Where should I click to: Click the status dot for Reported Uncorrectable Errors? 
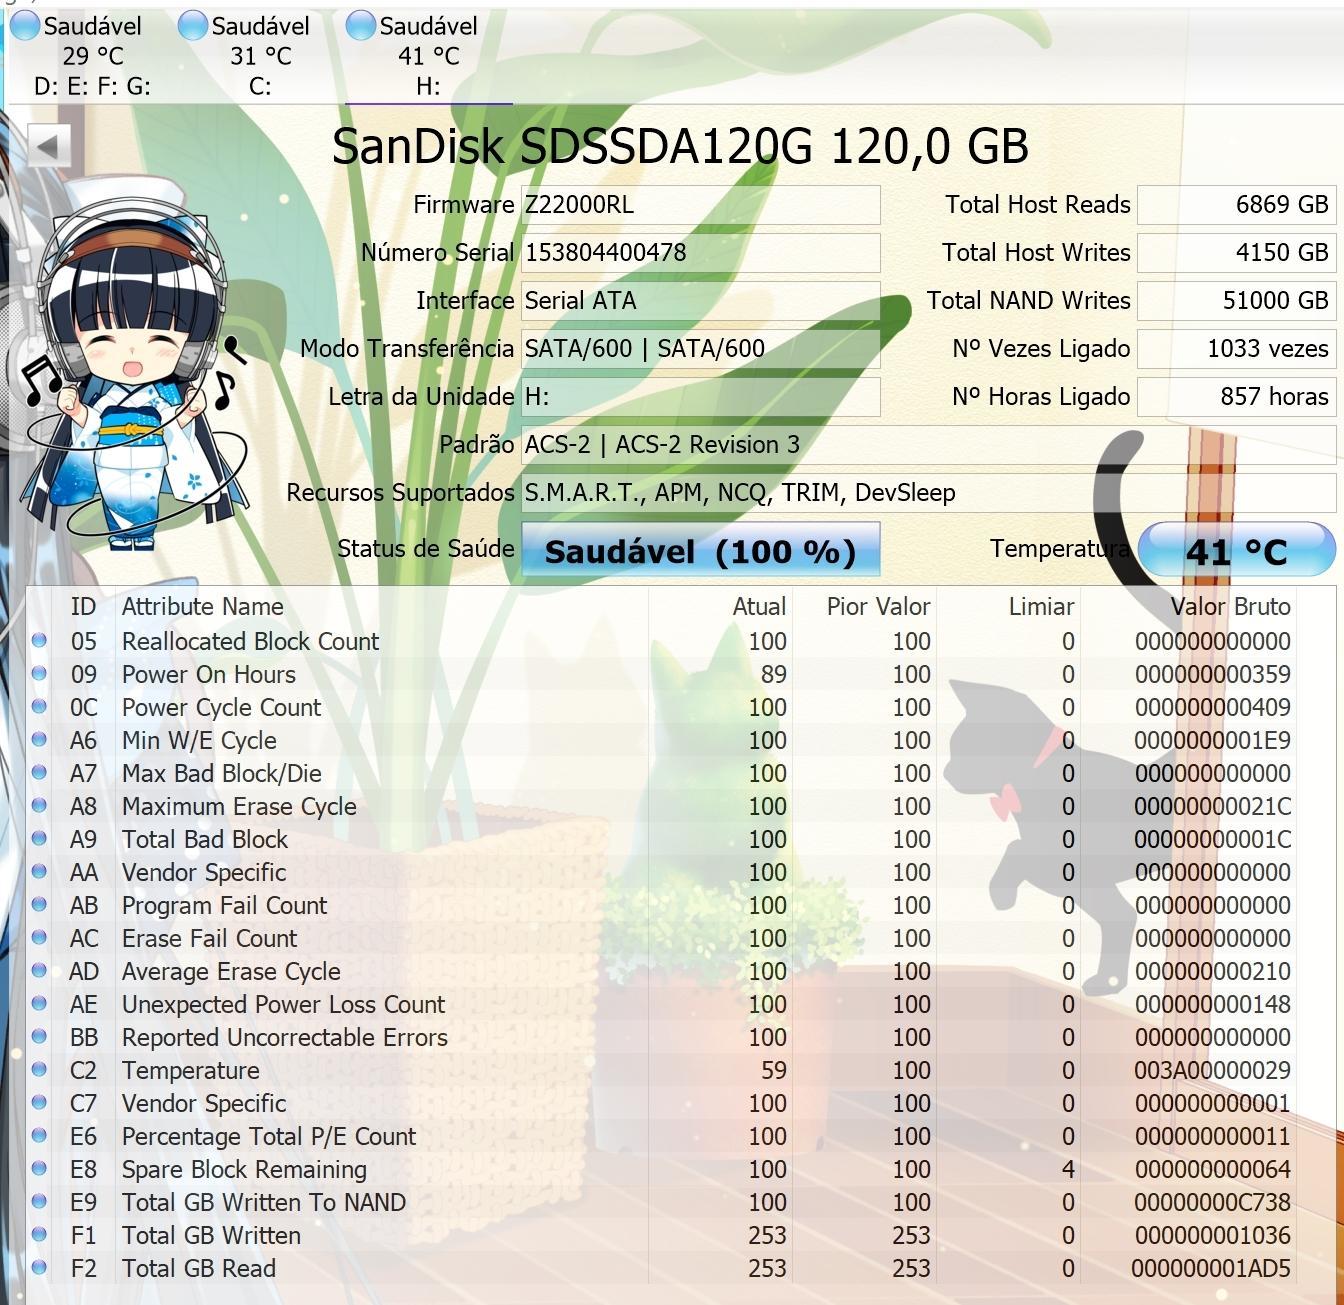39,1037
